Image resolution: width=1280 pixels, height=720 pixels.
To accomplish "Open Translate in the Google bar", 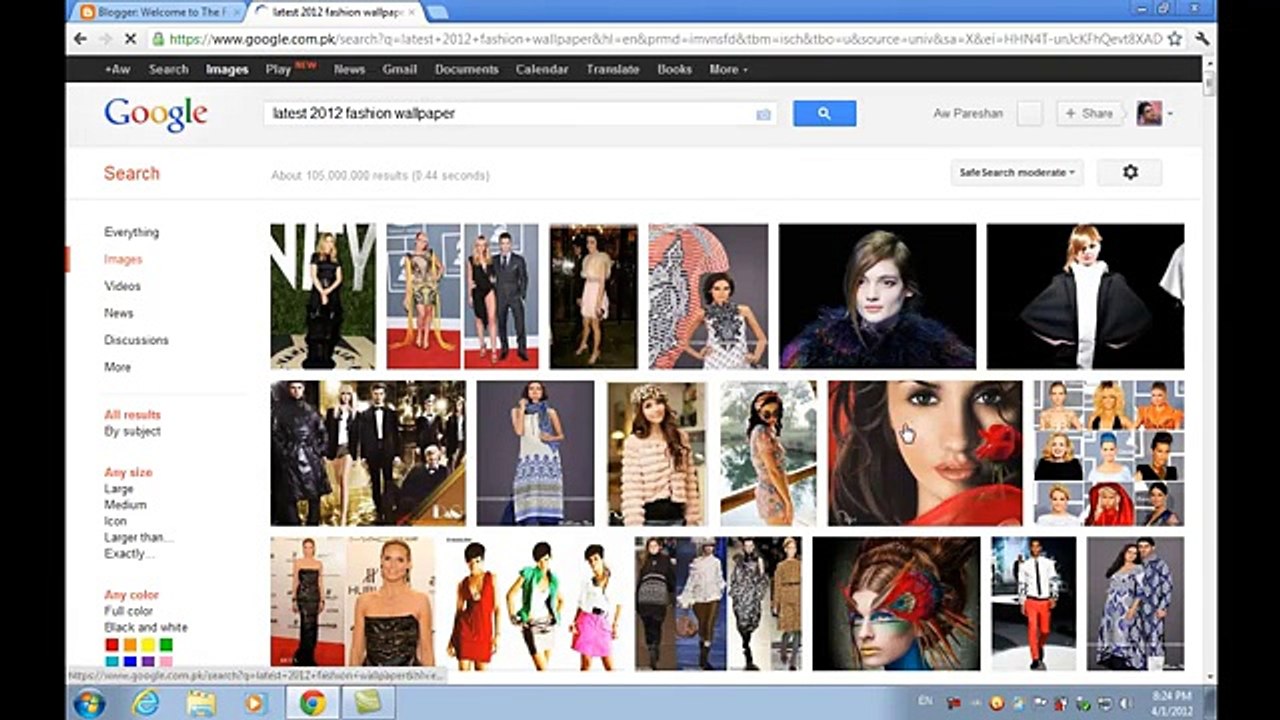I will pos(612,69).
